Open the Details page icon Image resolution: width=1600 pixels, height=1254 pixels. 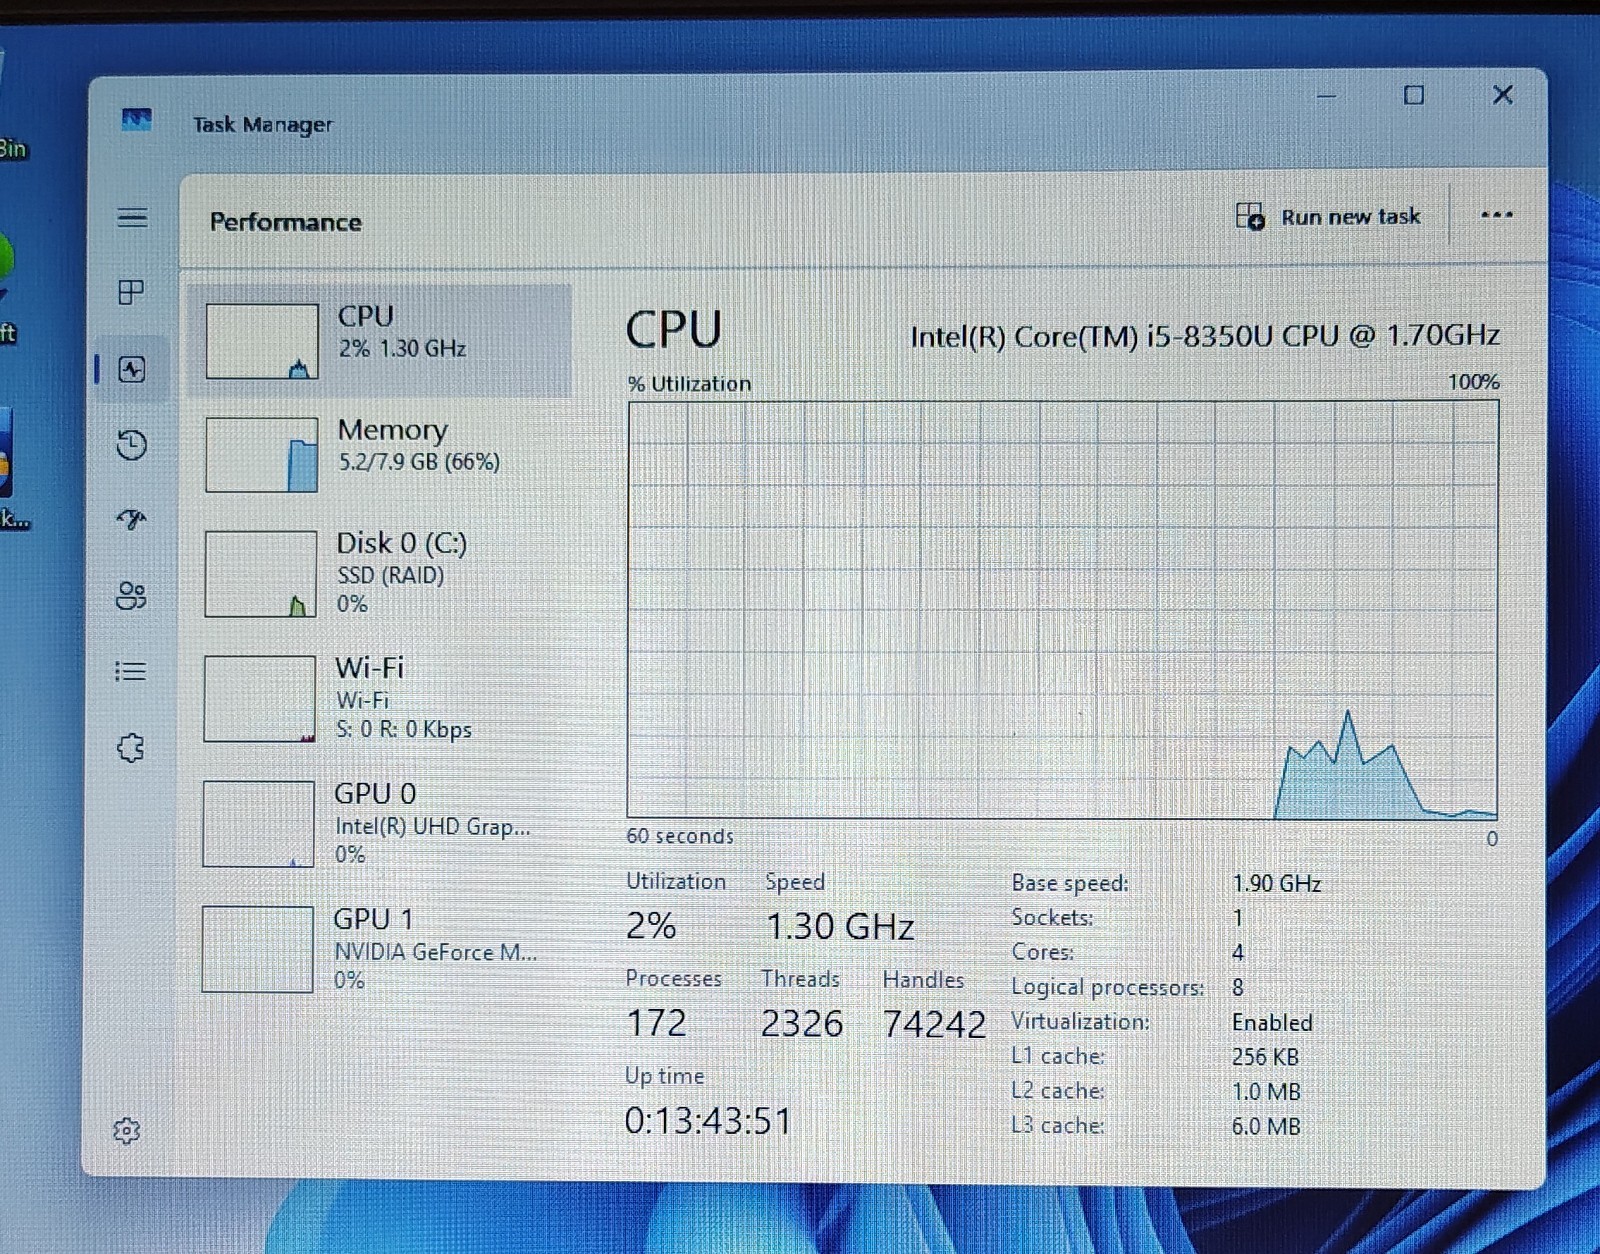130,671
